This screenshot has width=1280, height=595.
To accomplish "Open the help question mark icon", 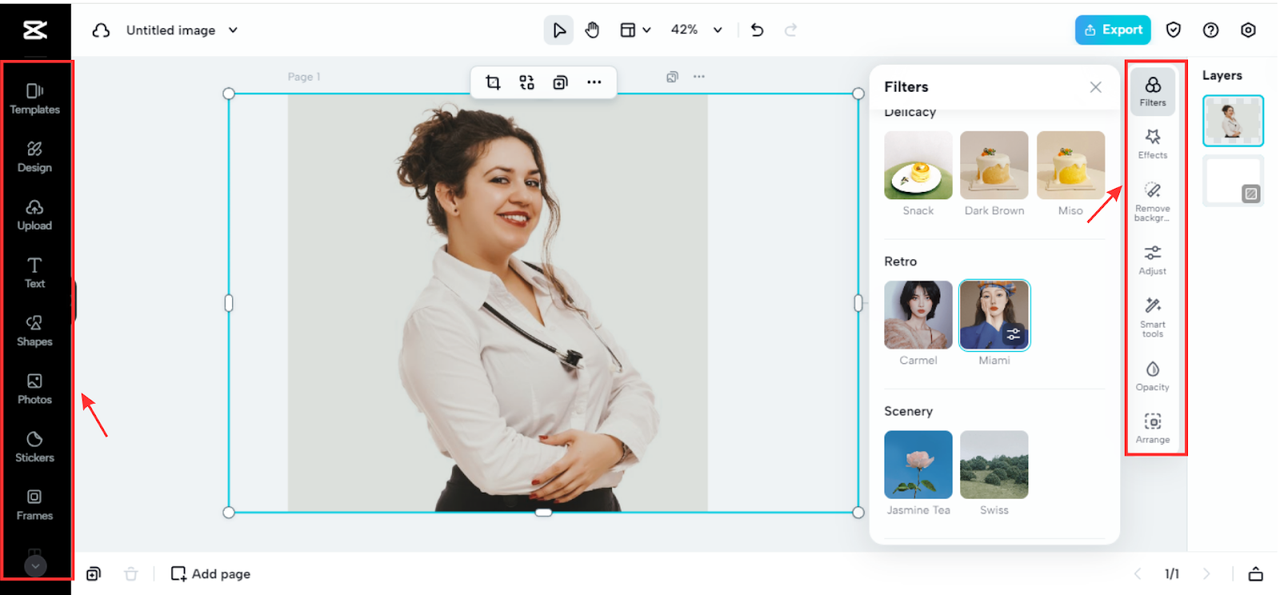I will coord(1211,30).
